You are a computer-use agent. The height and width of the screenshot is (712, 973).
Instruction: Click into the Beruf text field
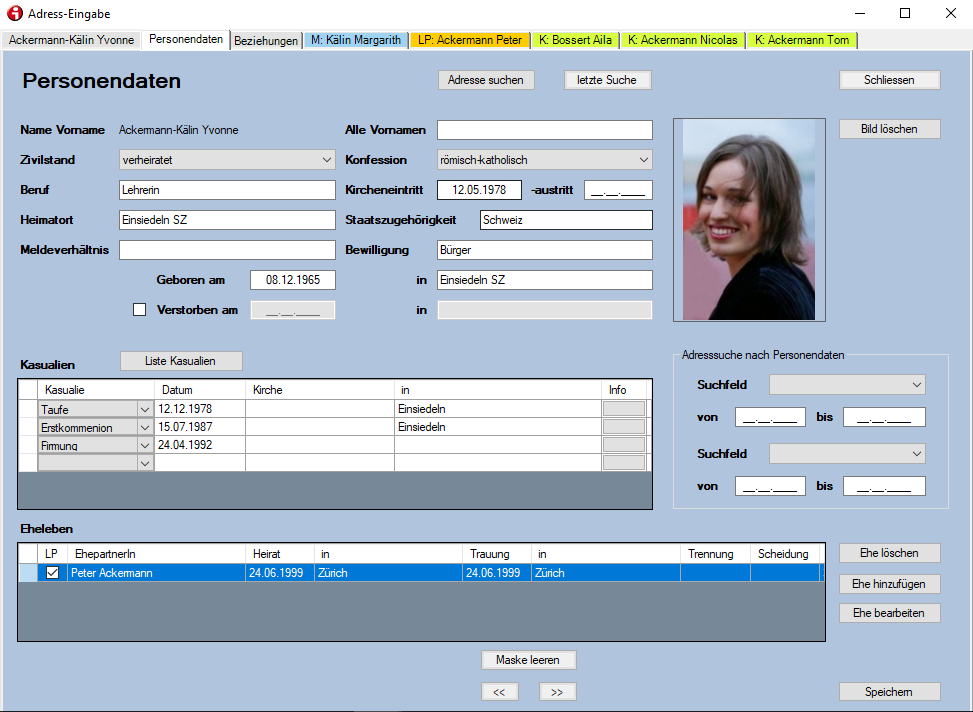[x=227, y=190]
